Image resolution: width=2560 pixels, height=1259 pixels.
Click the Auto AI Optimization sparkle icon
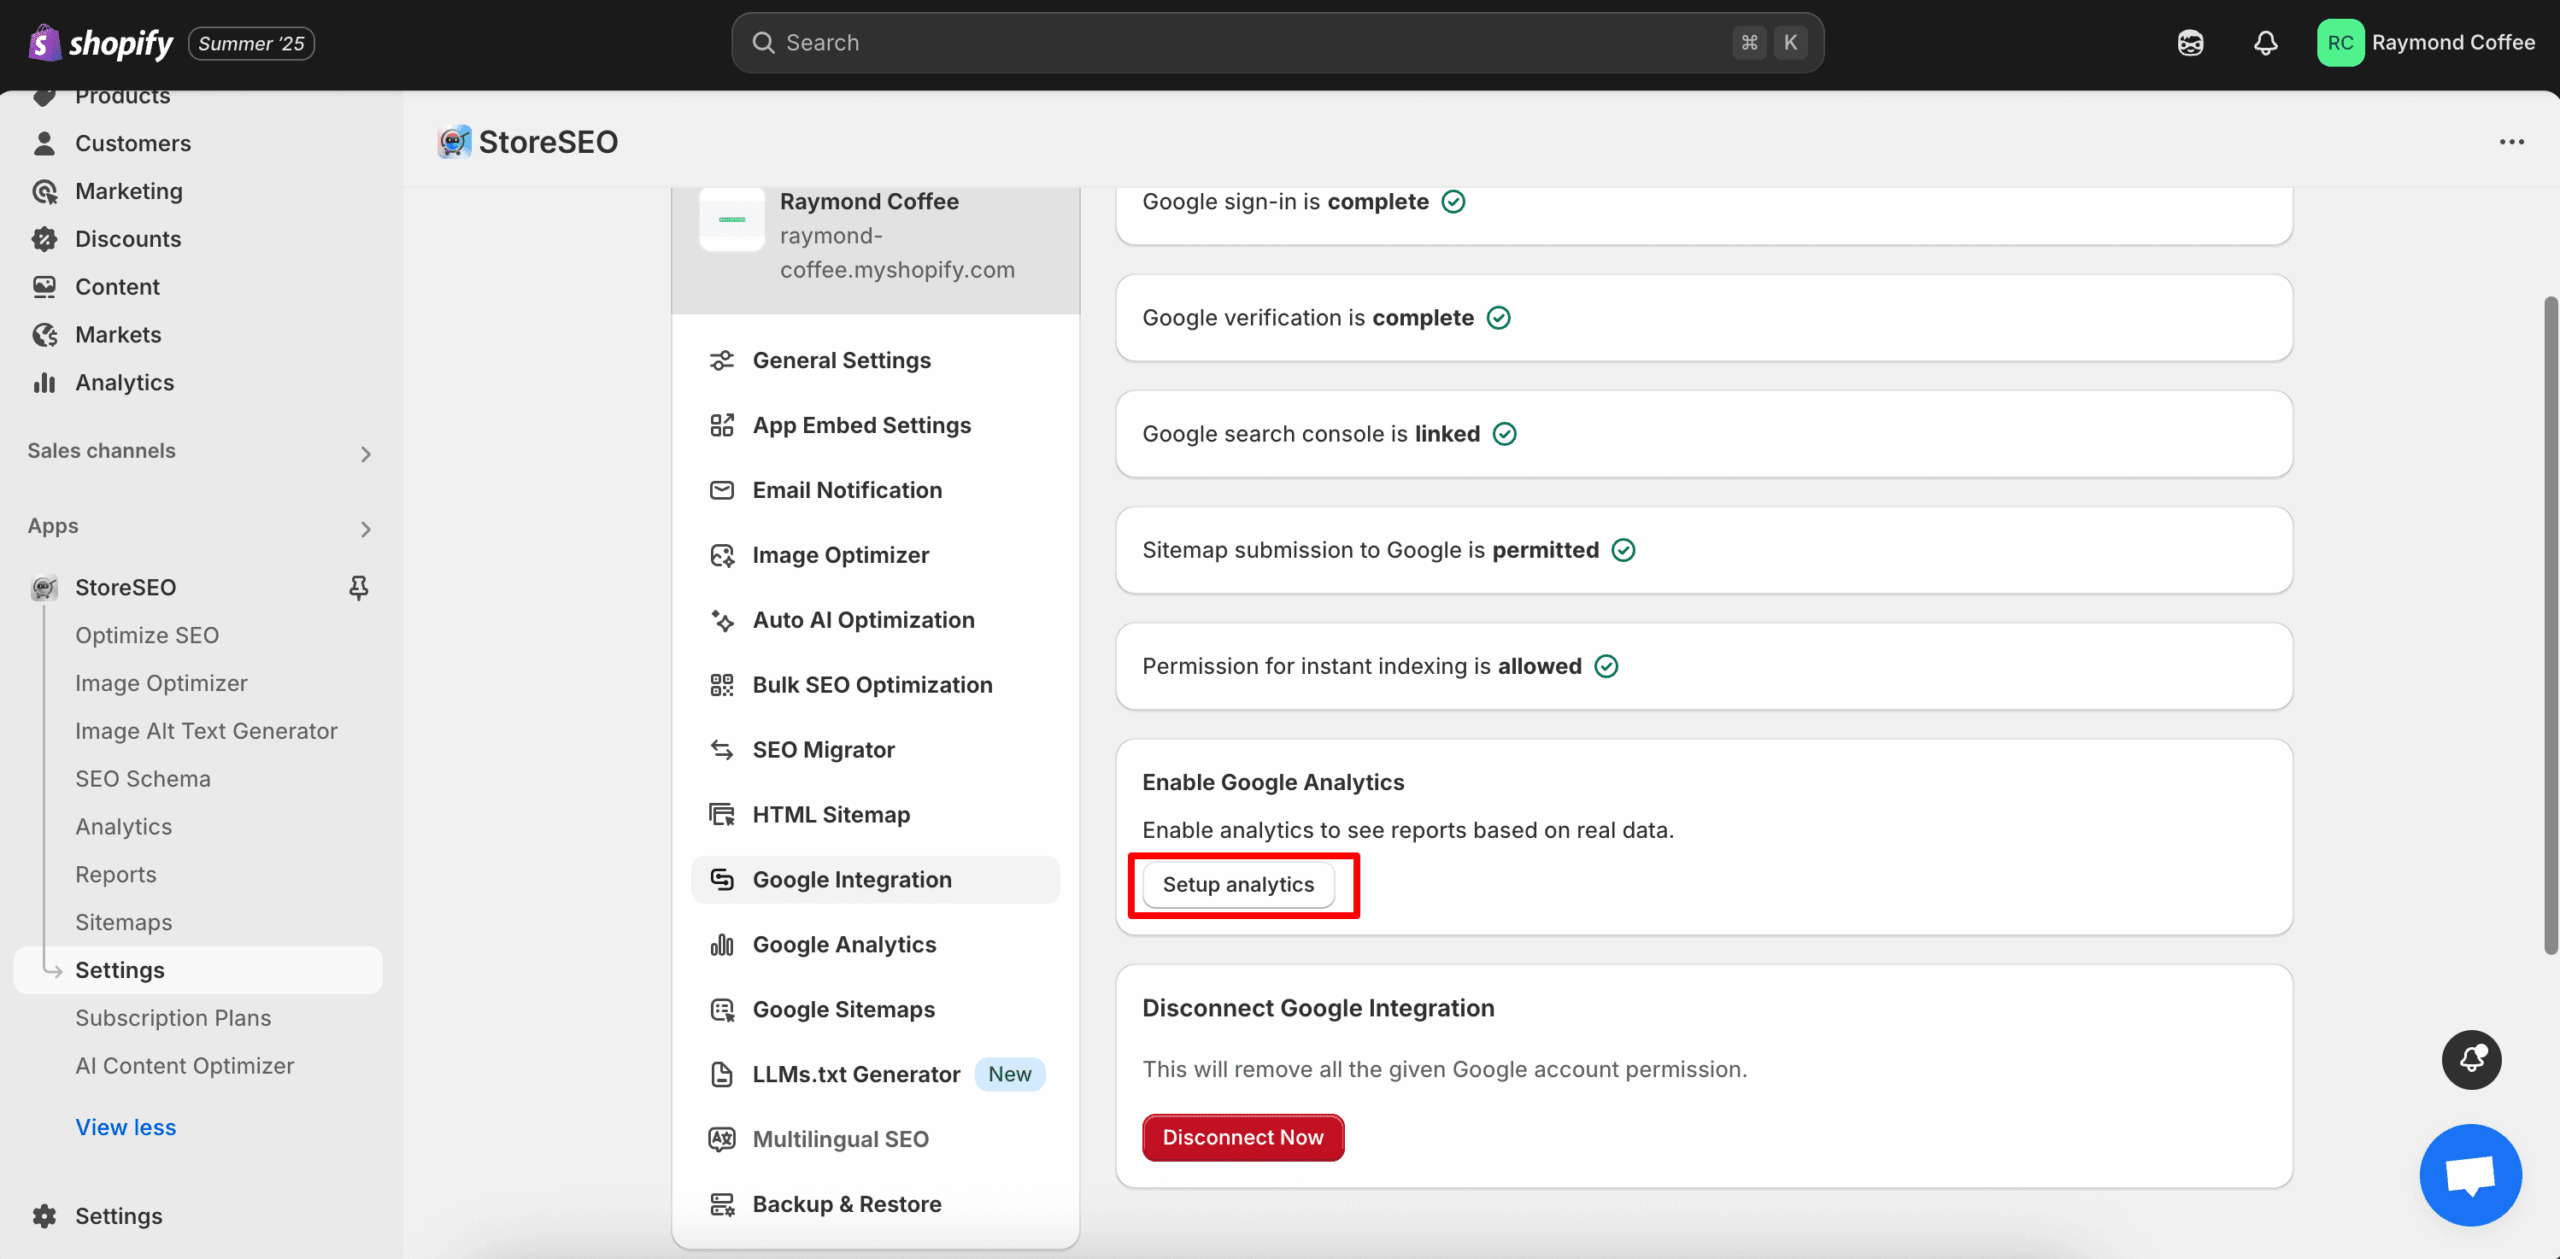point(722,621)
